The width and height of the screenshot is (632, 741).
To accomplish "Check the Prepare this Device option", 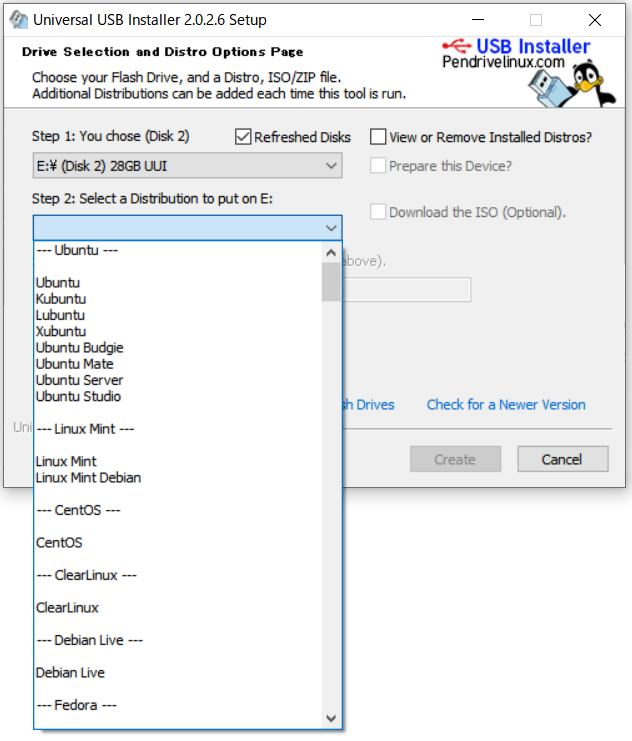I will (x=378, y=166).
